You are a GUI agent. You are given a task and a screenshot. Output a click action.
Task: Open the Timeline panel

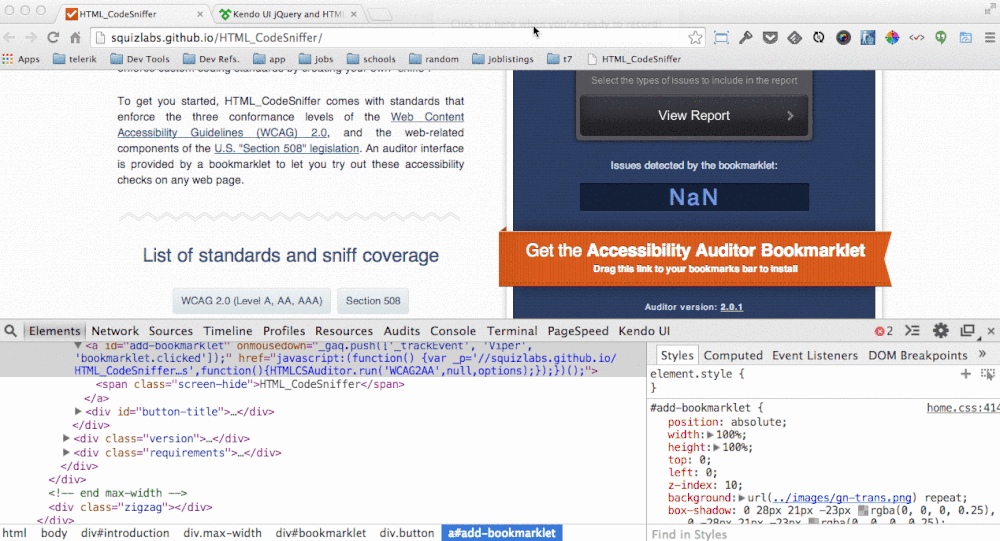coord(228,330)
